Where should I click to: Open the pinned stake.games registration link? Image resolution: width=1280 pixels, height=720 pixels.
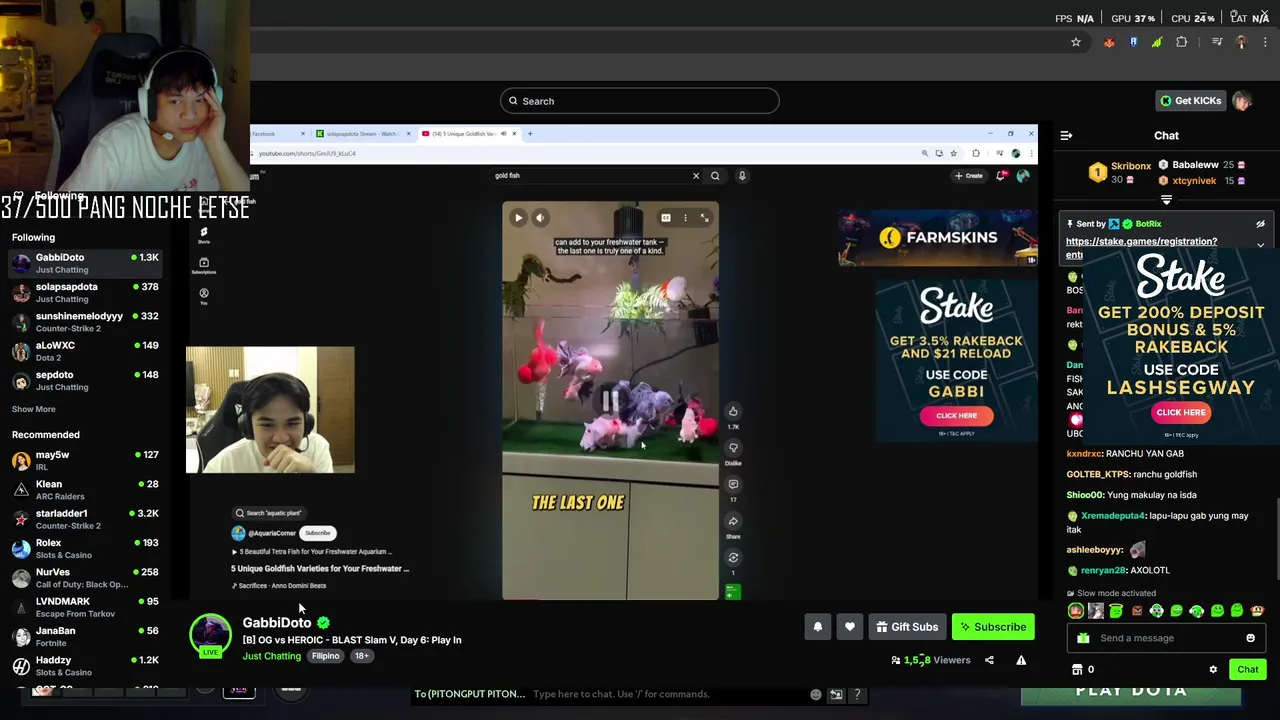point(1141,241)
